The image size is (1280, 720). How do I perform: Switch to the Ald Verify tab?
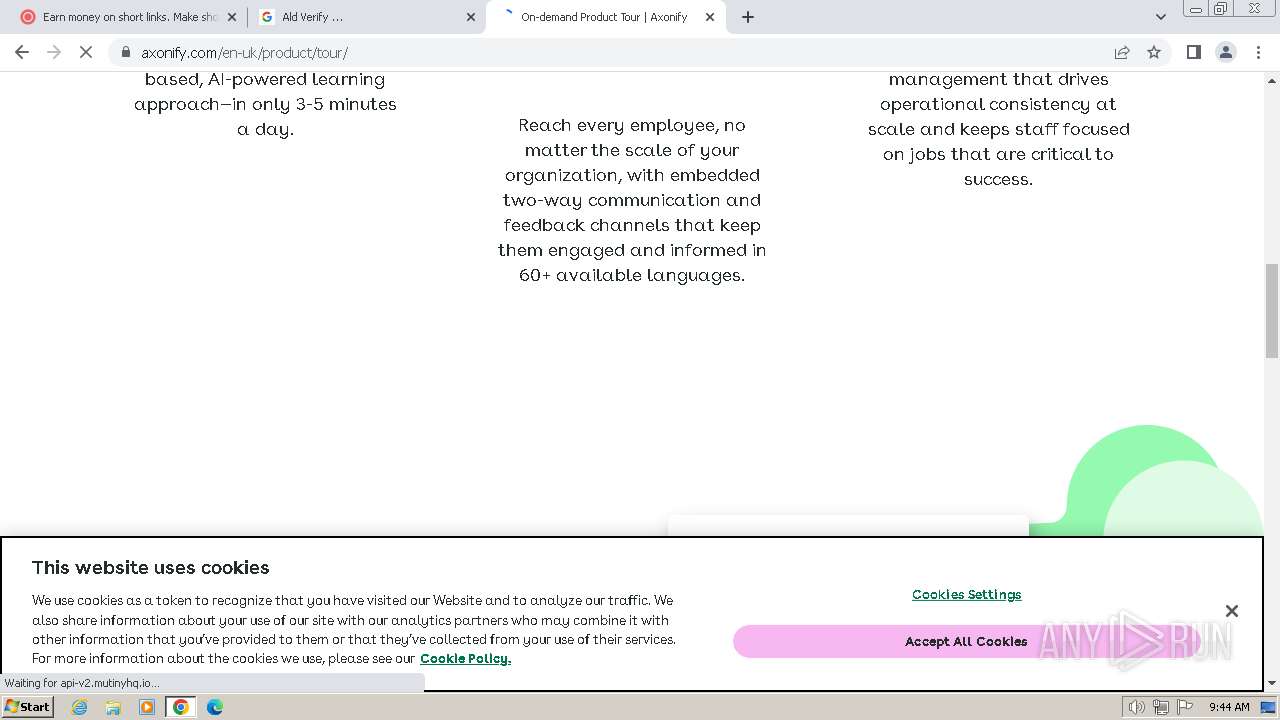click(367, 17)
